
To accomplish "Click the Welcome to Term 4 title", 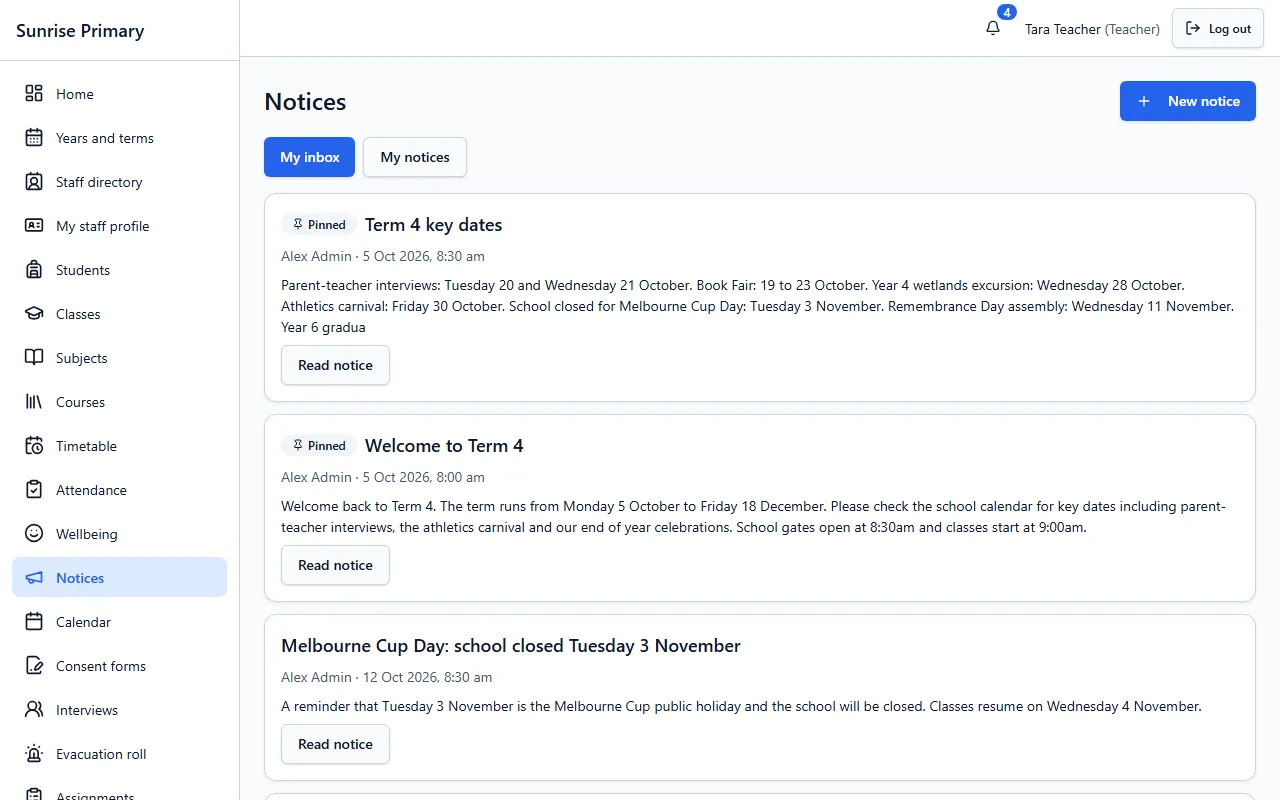I will point(444,446).
